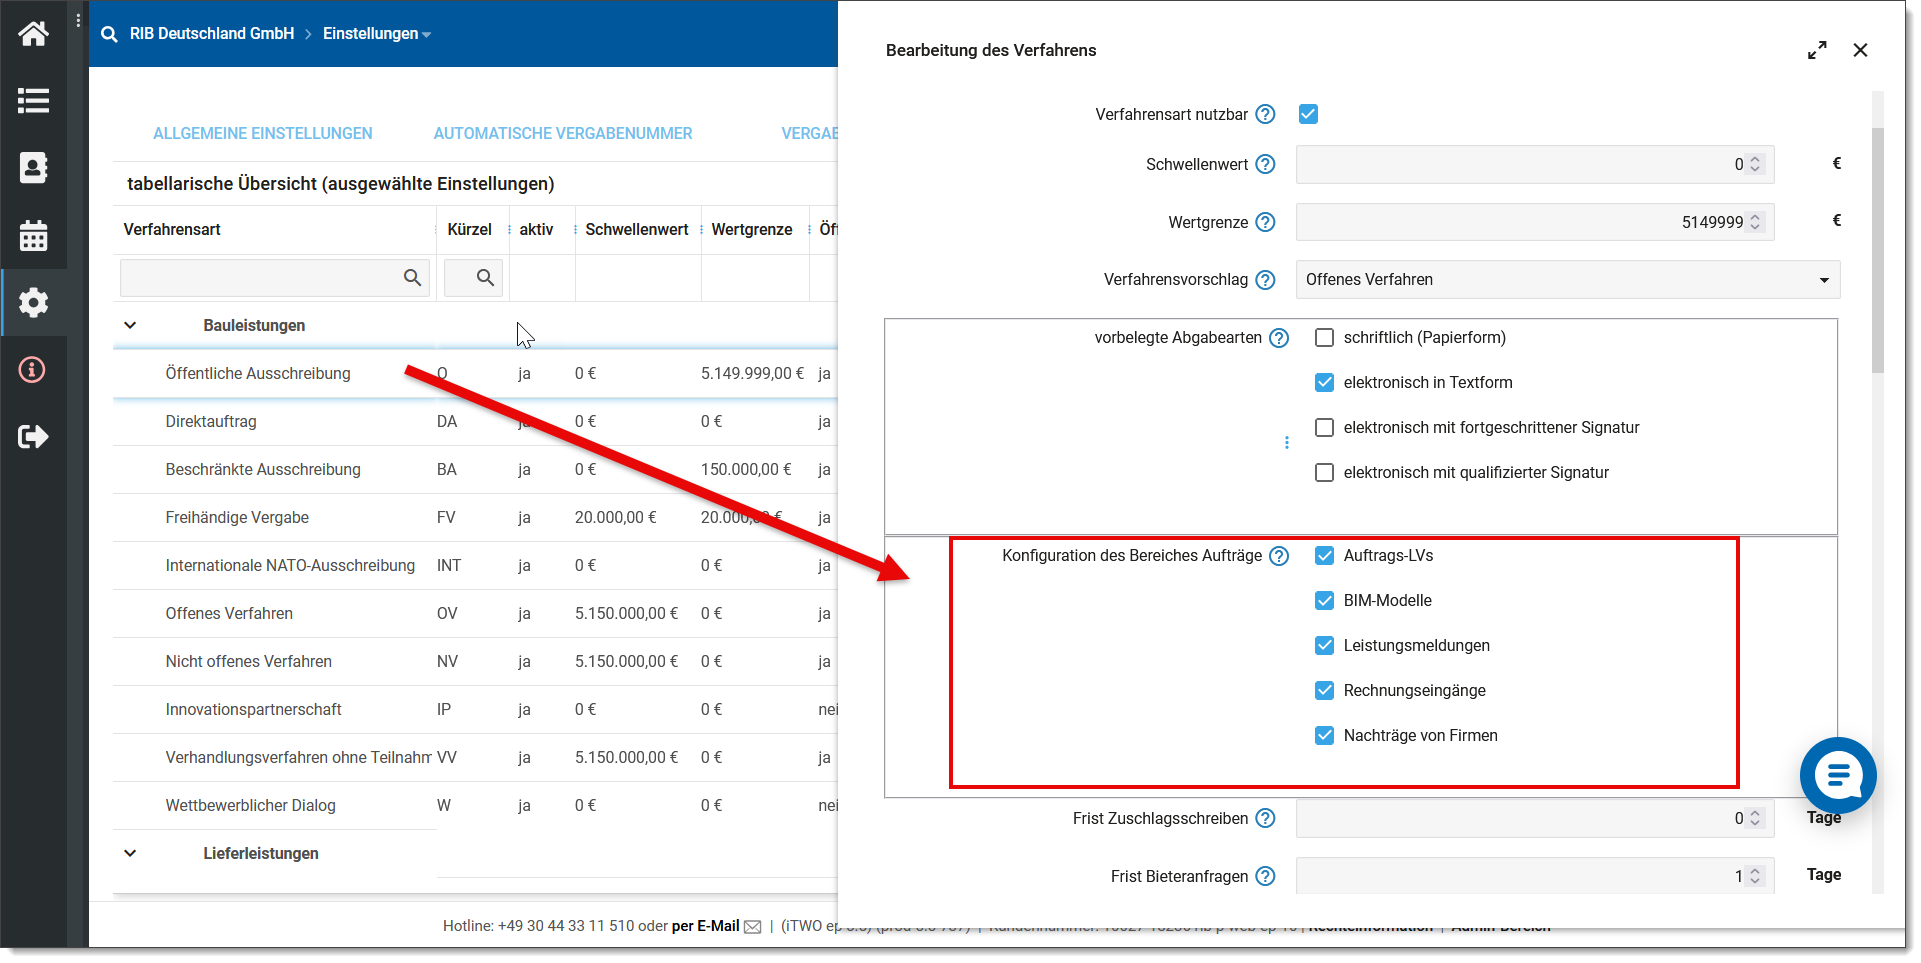Open help for Frist Zuschlagsschreiben
1921x963 pixels.
pyautogui.click(x=1265, y=818)
